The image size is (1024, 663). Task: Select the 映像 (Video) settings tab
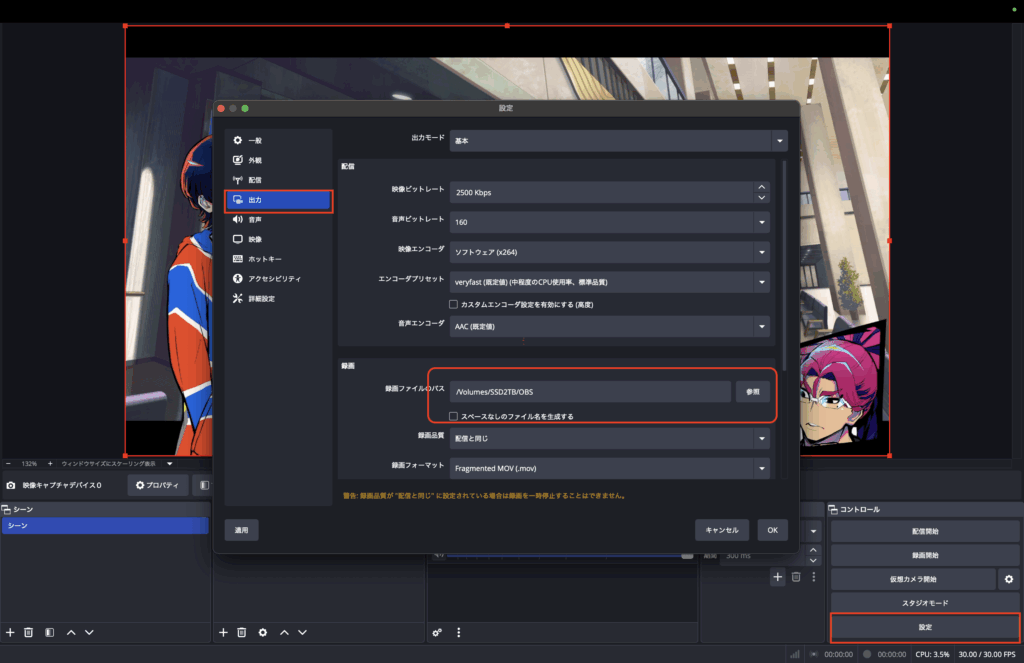click(x=255, y=239)
